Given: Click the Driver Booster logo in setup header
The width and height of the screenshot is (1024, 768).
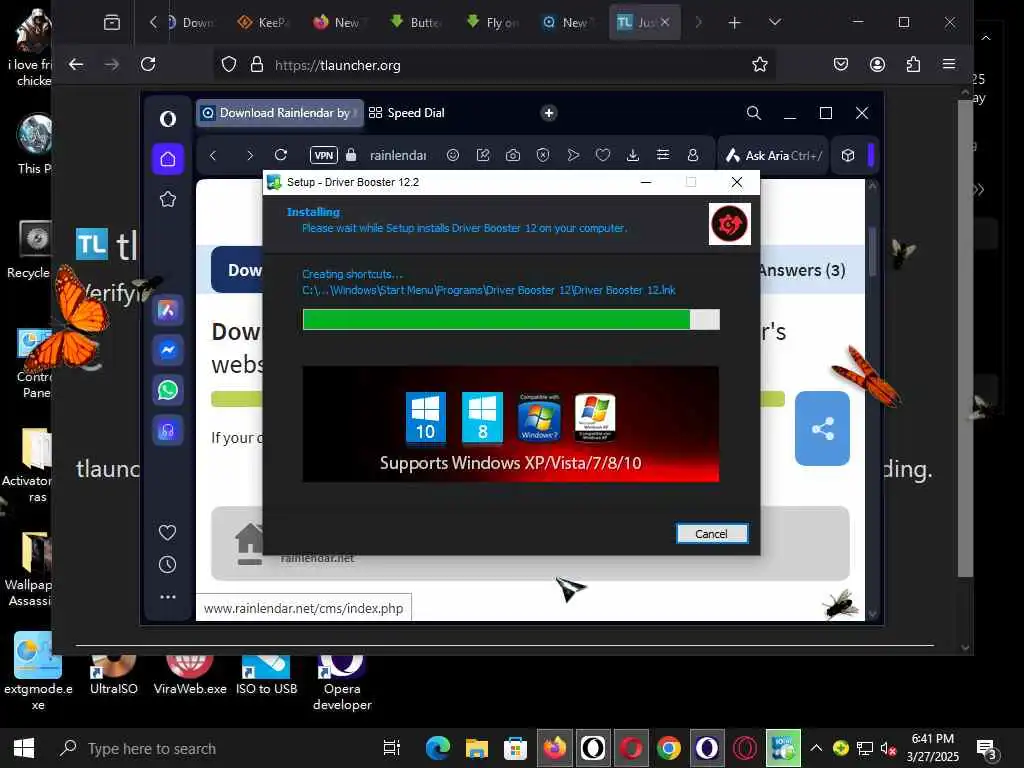Looking at the screenshot, I should pyautogui.click(x=729, y=224).
